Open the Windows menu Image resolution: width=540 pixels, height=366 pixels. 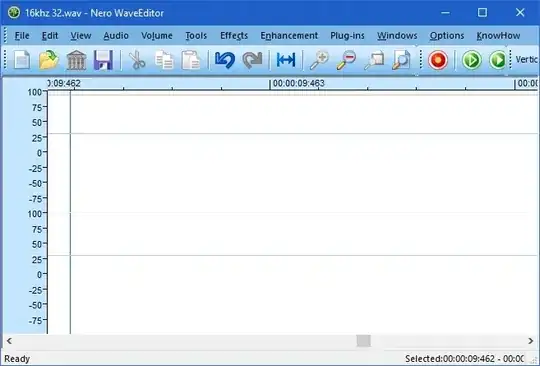[x=397, y=36]
